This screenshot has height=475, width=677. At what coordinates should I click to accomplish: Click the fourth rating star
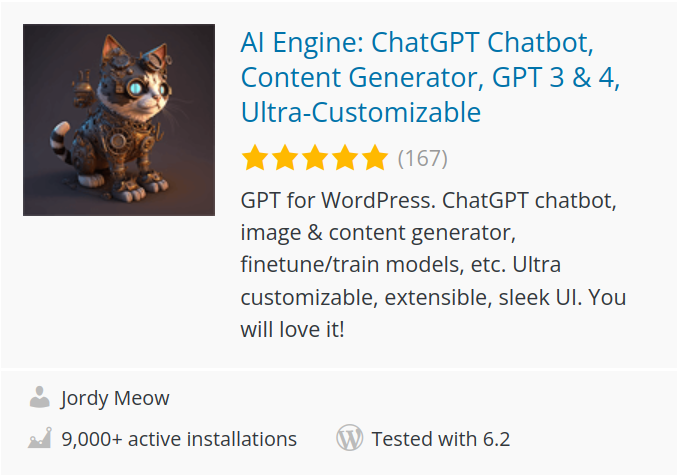344,158
